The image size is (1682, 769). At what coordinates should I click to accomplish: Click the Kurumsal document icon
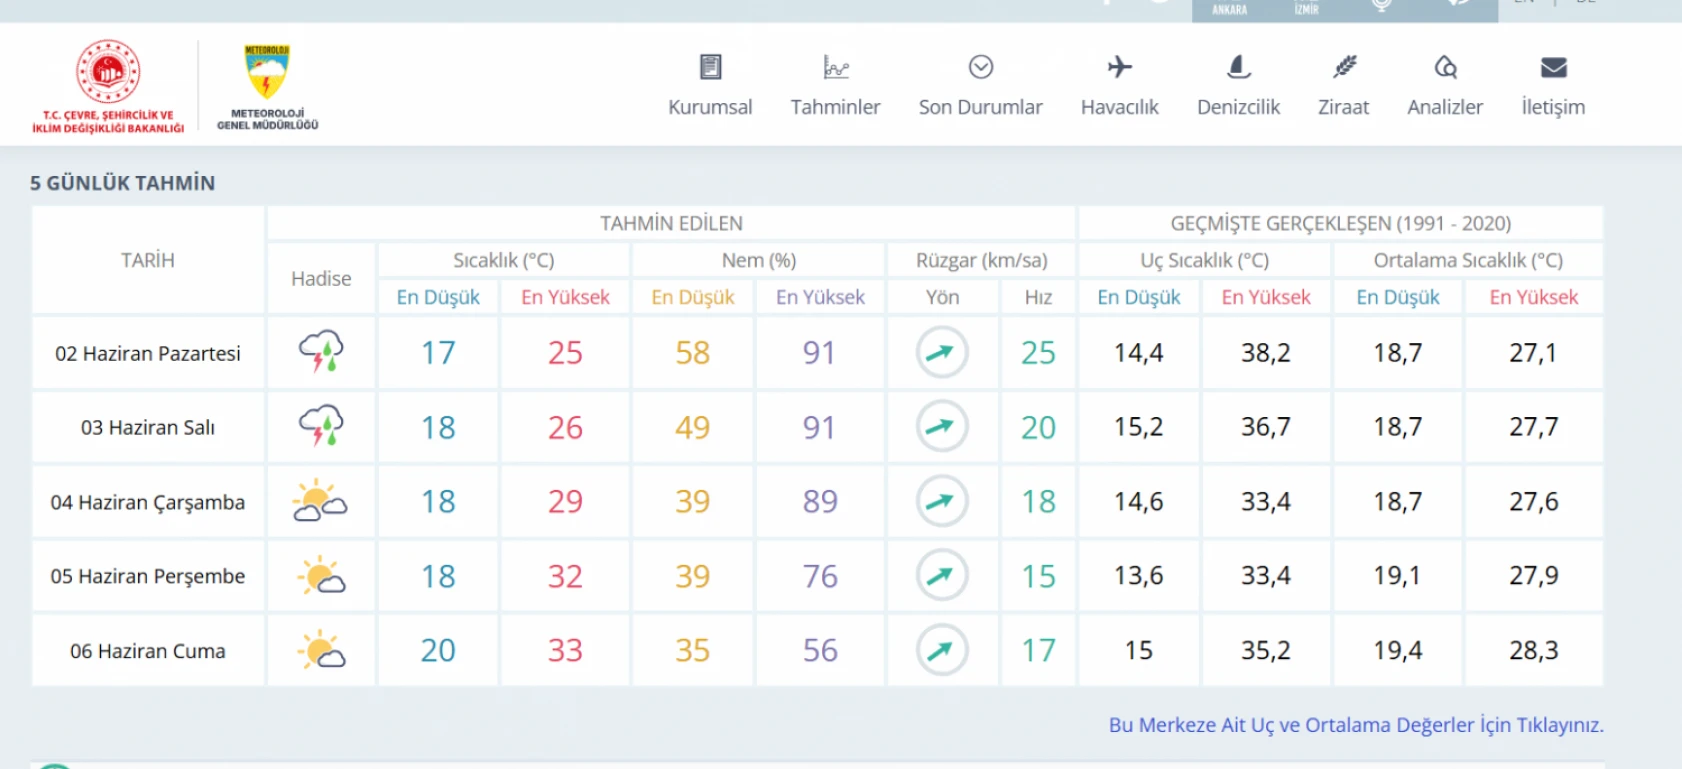coord(710,67)
